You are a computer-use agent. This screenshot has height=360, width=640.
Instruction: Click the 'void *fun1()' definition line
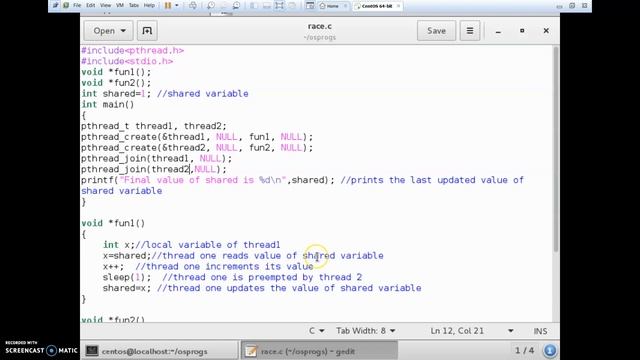[113, 223]
